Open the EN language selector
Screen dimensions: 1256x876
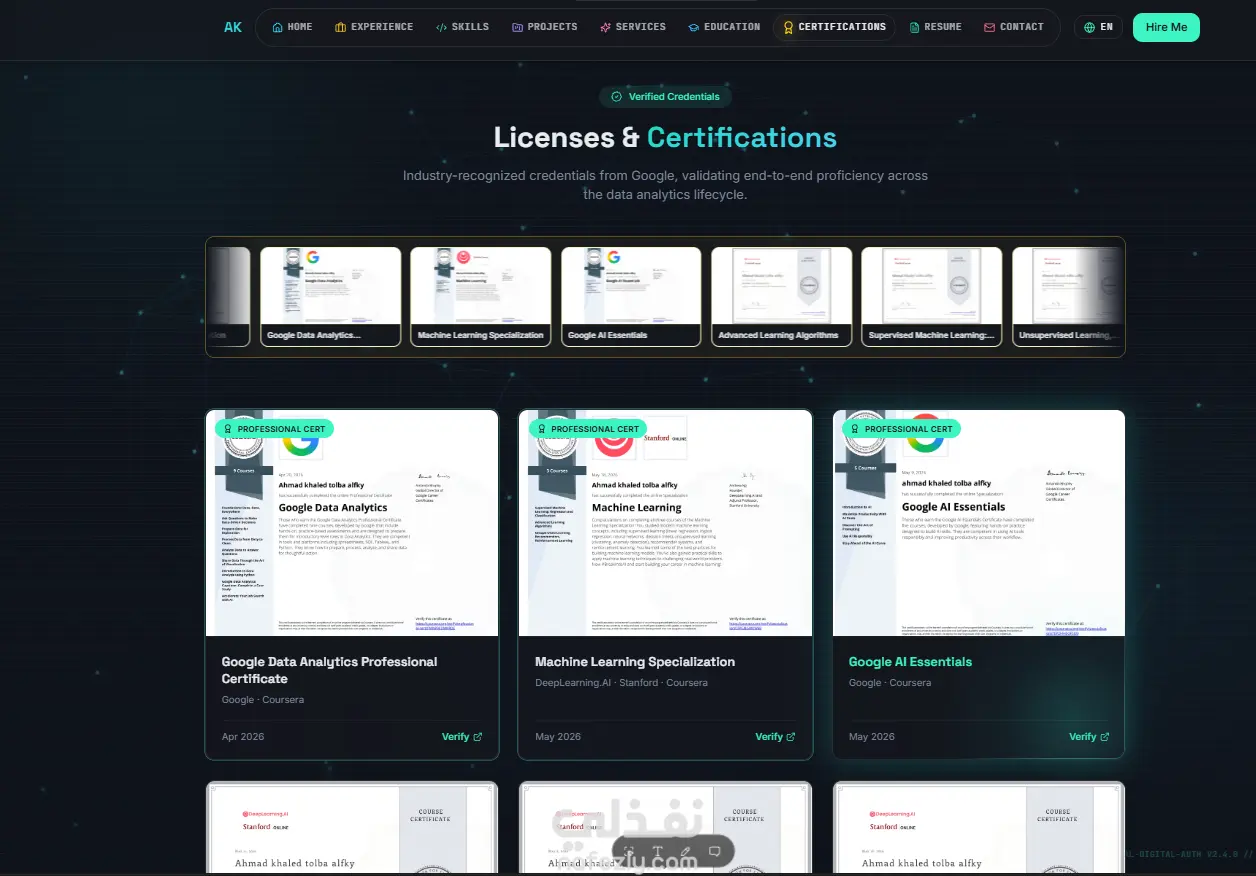pos(1098,27)
